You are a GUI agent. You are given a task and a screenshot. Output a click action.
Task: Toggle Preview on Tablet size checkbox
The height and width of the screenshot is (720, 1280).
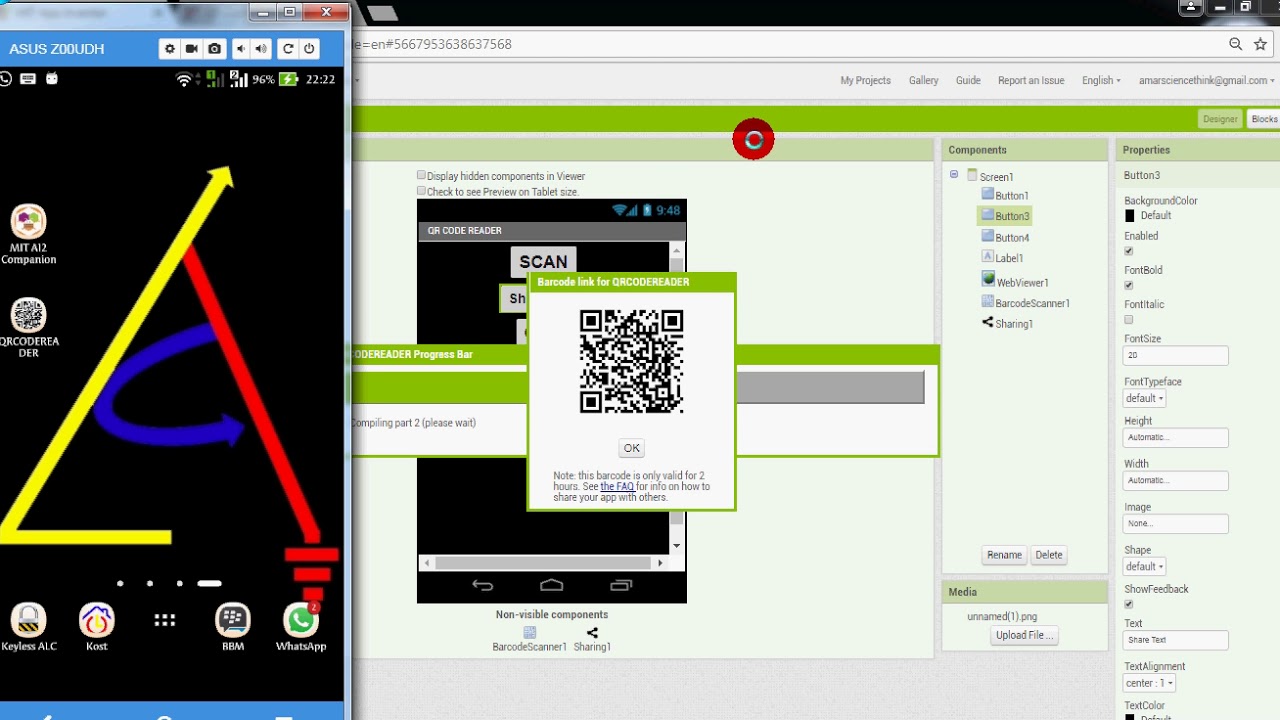(421, 191)
